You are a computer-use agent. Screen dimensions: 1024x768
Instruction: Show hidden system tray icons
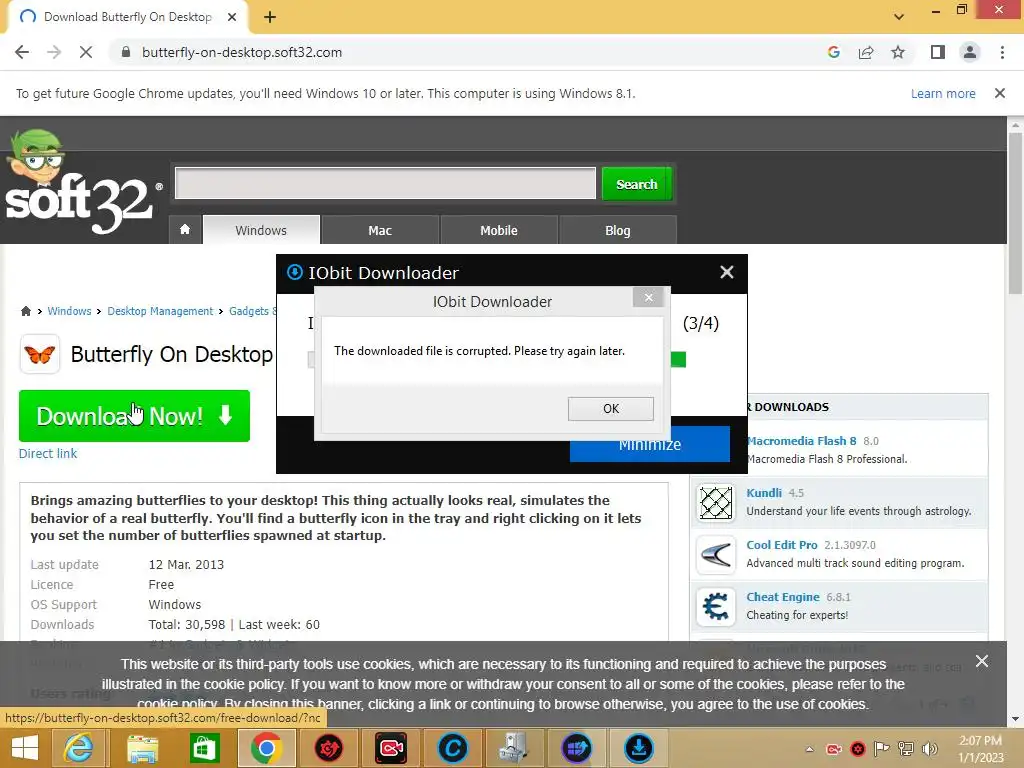tap(810, 749)
